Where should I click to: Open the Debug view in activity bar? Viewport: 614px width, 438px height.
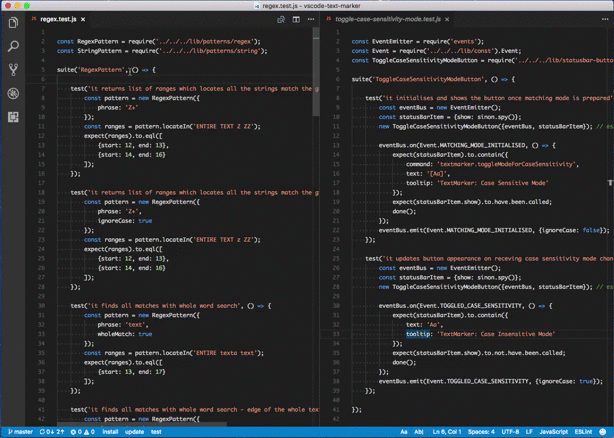click(x=13, y=94)
